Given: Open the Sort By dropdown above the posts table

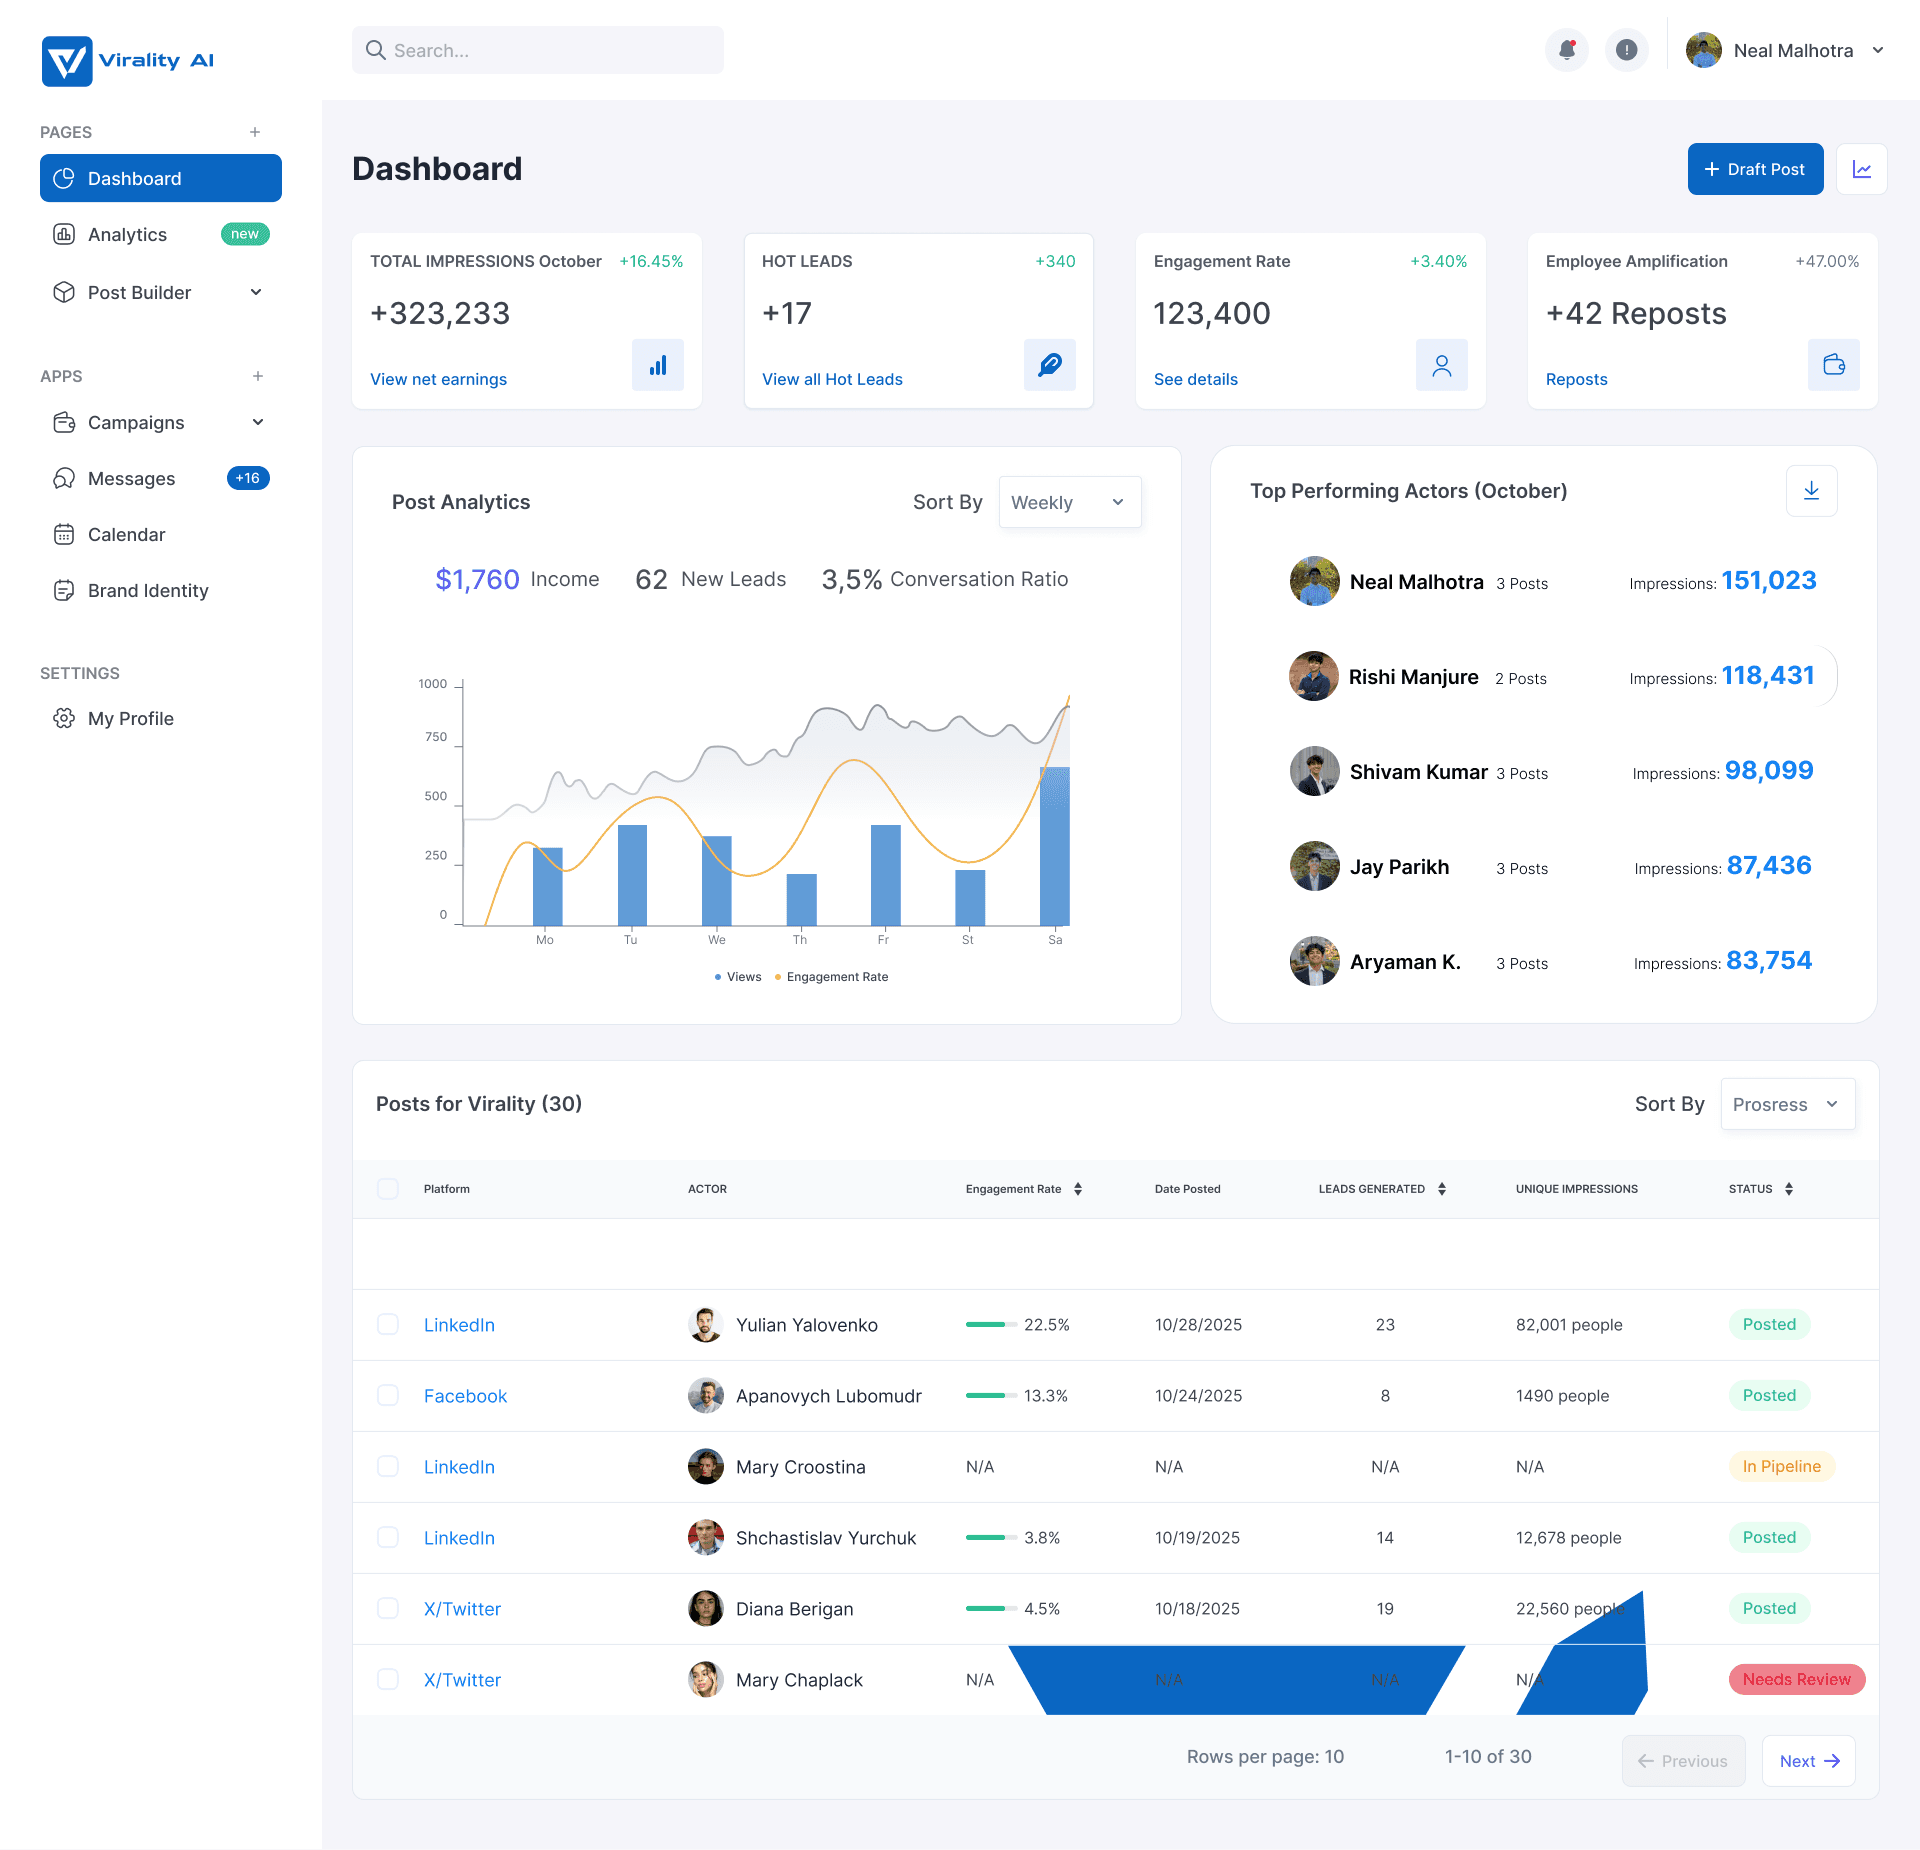Looking at the screenshot, I should 1787,1104.
